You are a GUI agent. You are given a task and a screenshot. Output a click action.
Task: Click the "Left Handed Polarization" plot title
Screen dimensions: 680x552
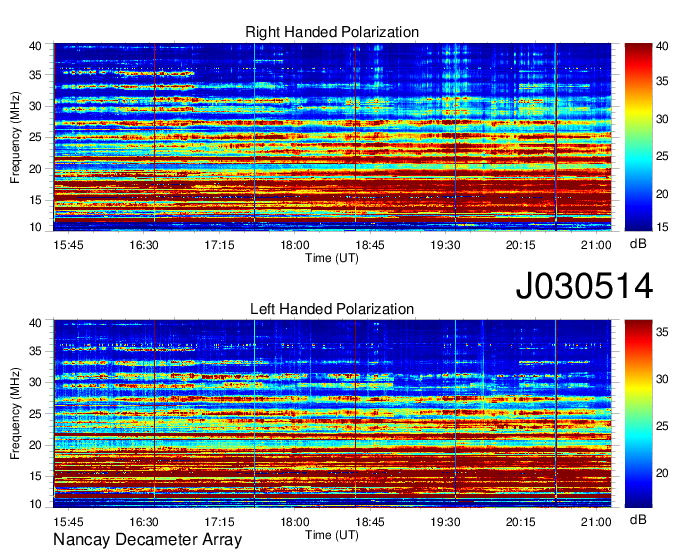point(332,309)
